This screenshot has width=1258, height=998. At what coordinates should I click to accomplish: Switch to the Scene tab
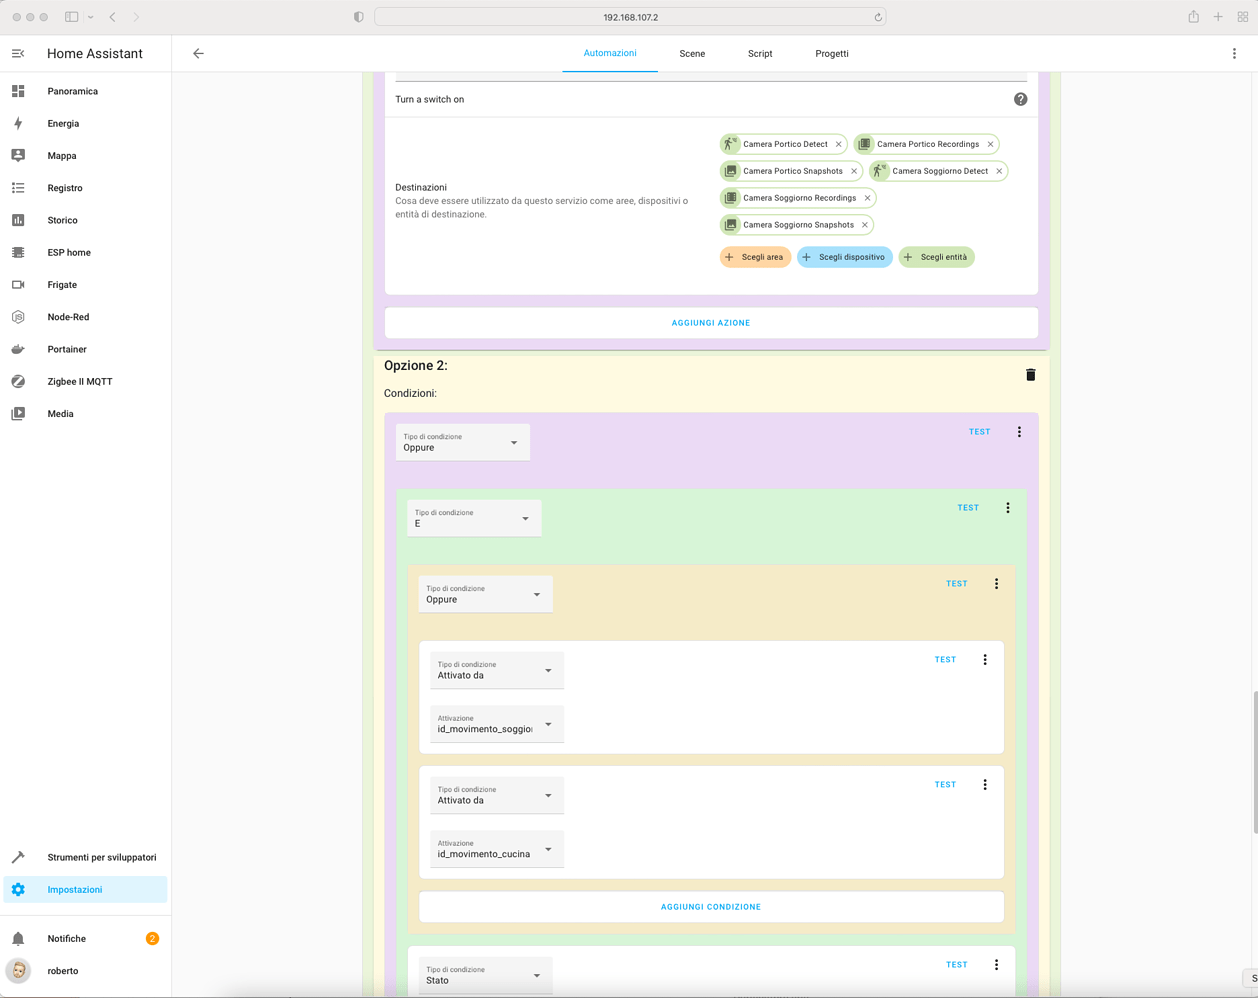click(x=692, y=53)
